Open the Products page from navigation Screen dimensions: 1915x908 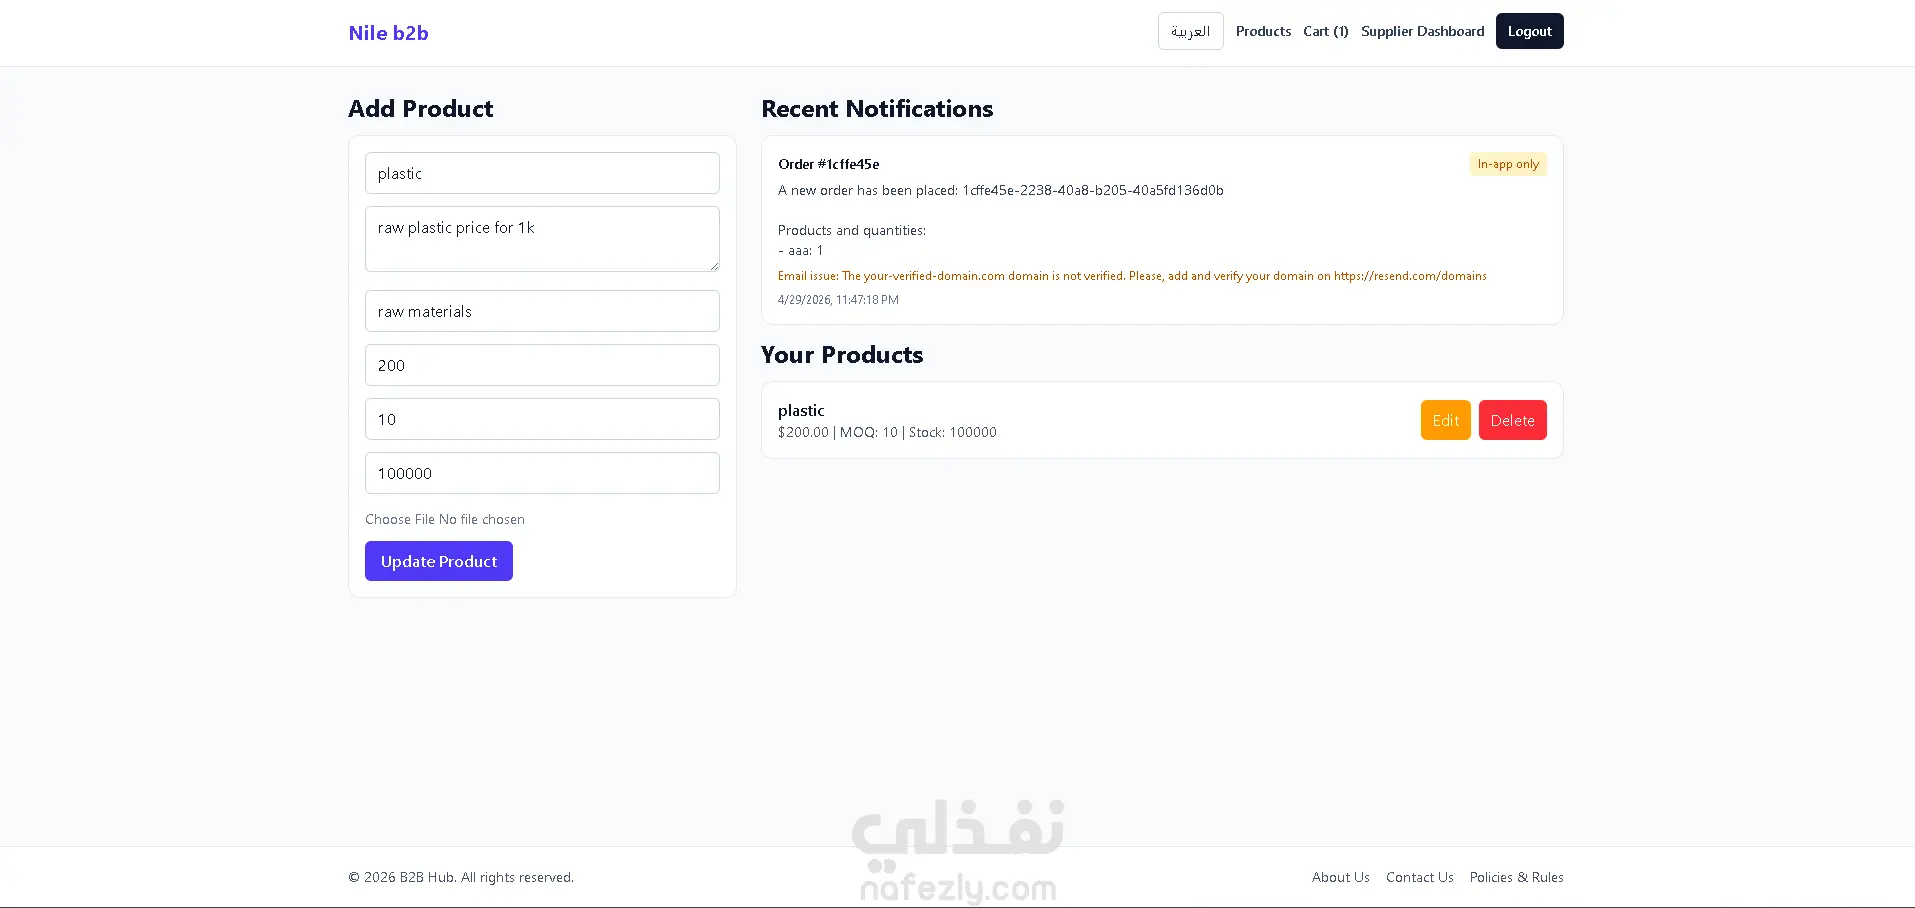1263,31
